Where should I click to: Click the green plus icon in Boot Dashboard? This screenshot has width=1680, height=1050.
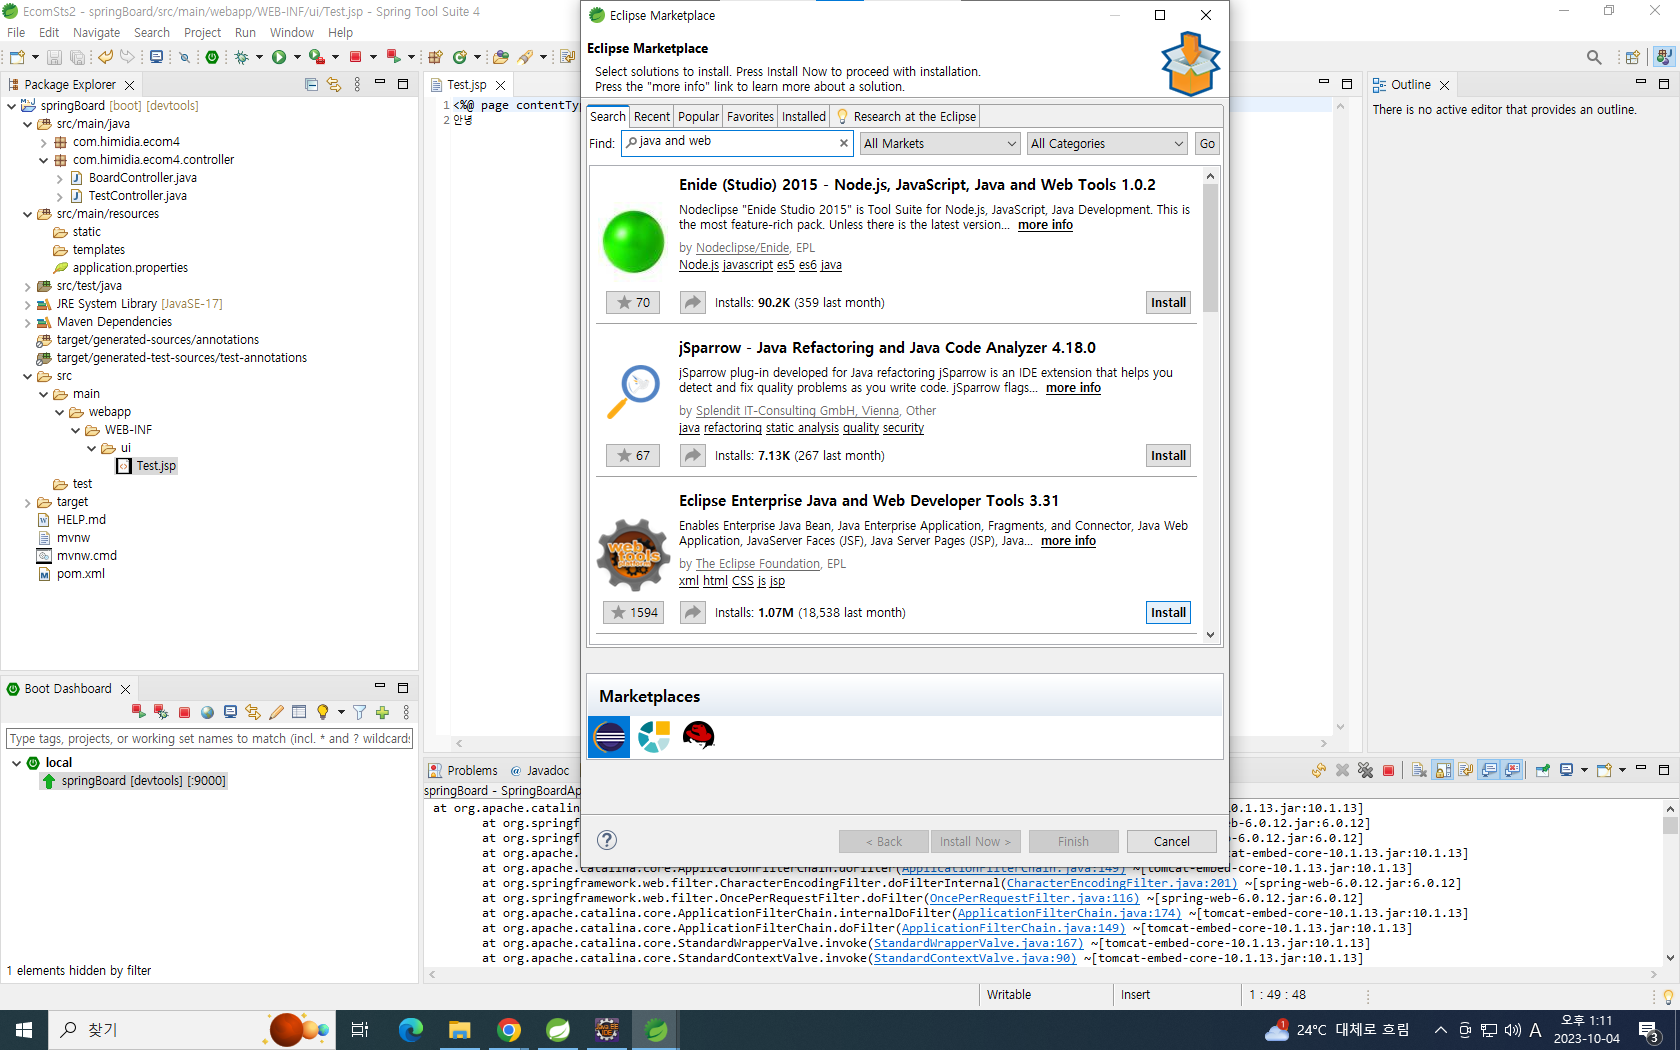(x=382, y=712)
